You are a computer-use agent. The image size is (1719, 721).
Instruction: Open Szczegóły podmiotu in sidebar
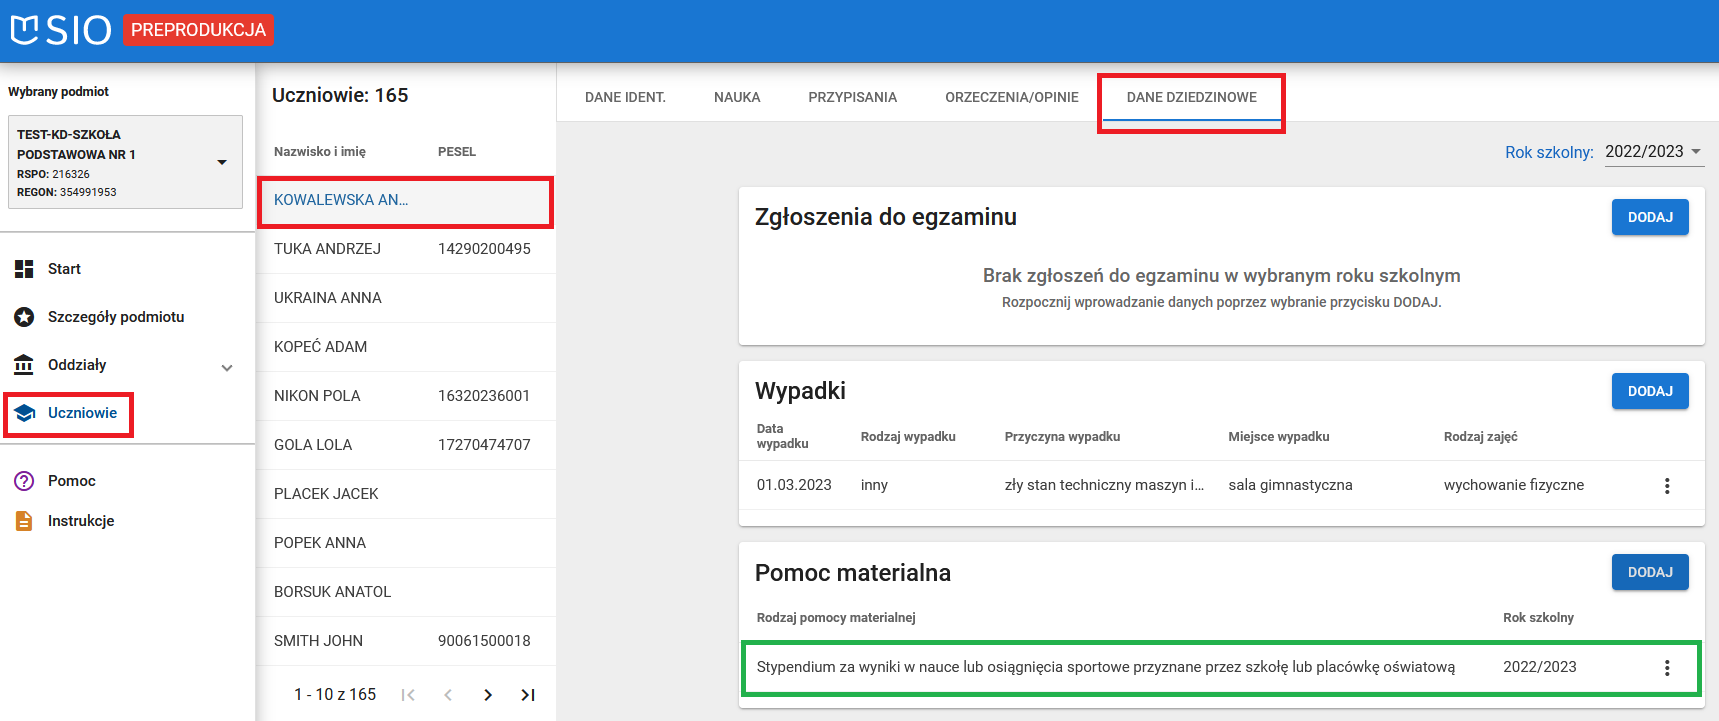point(116,317)
